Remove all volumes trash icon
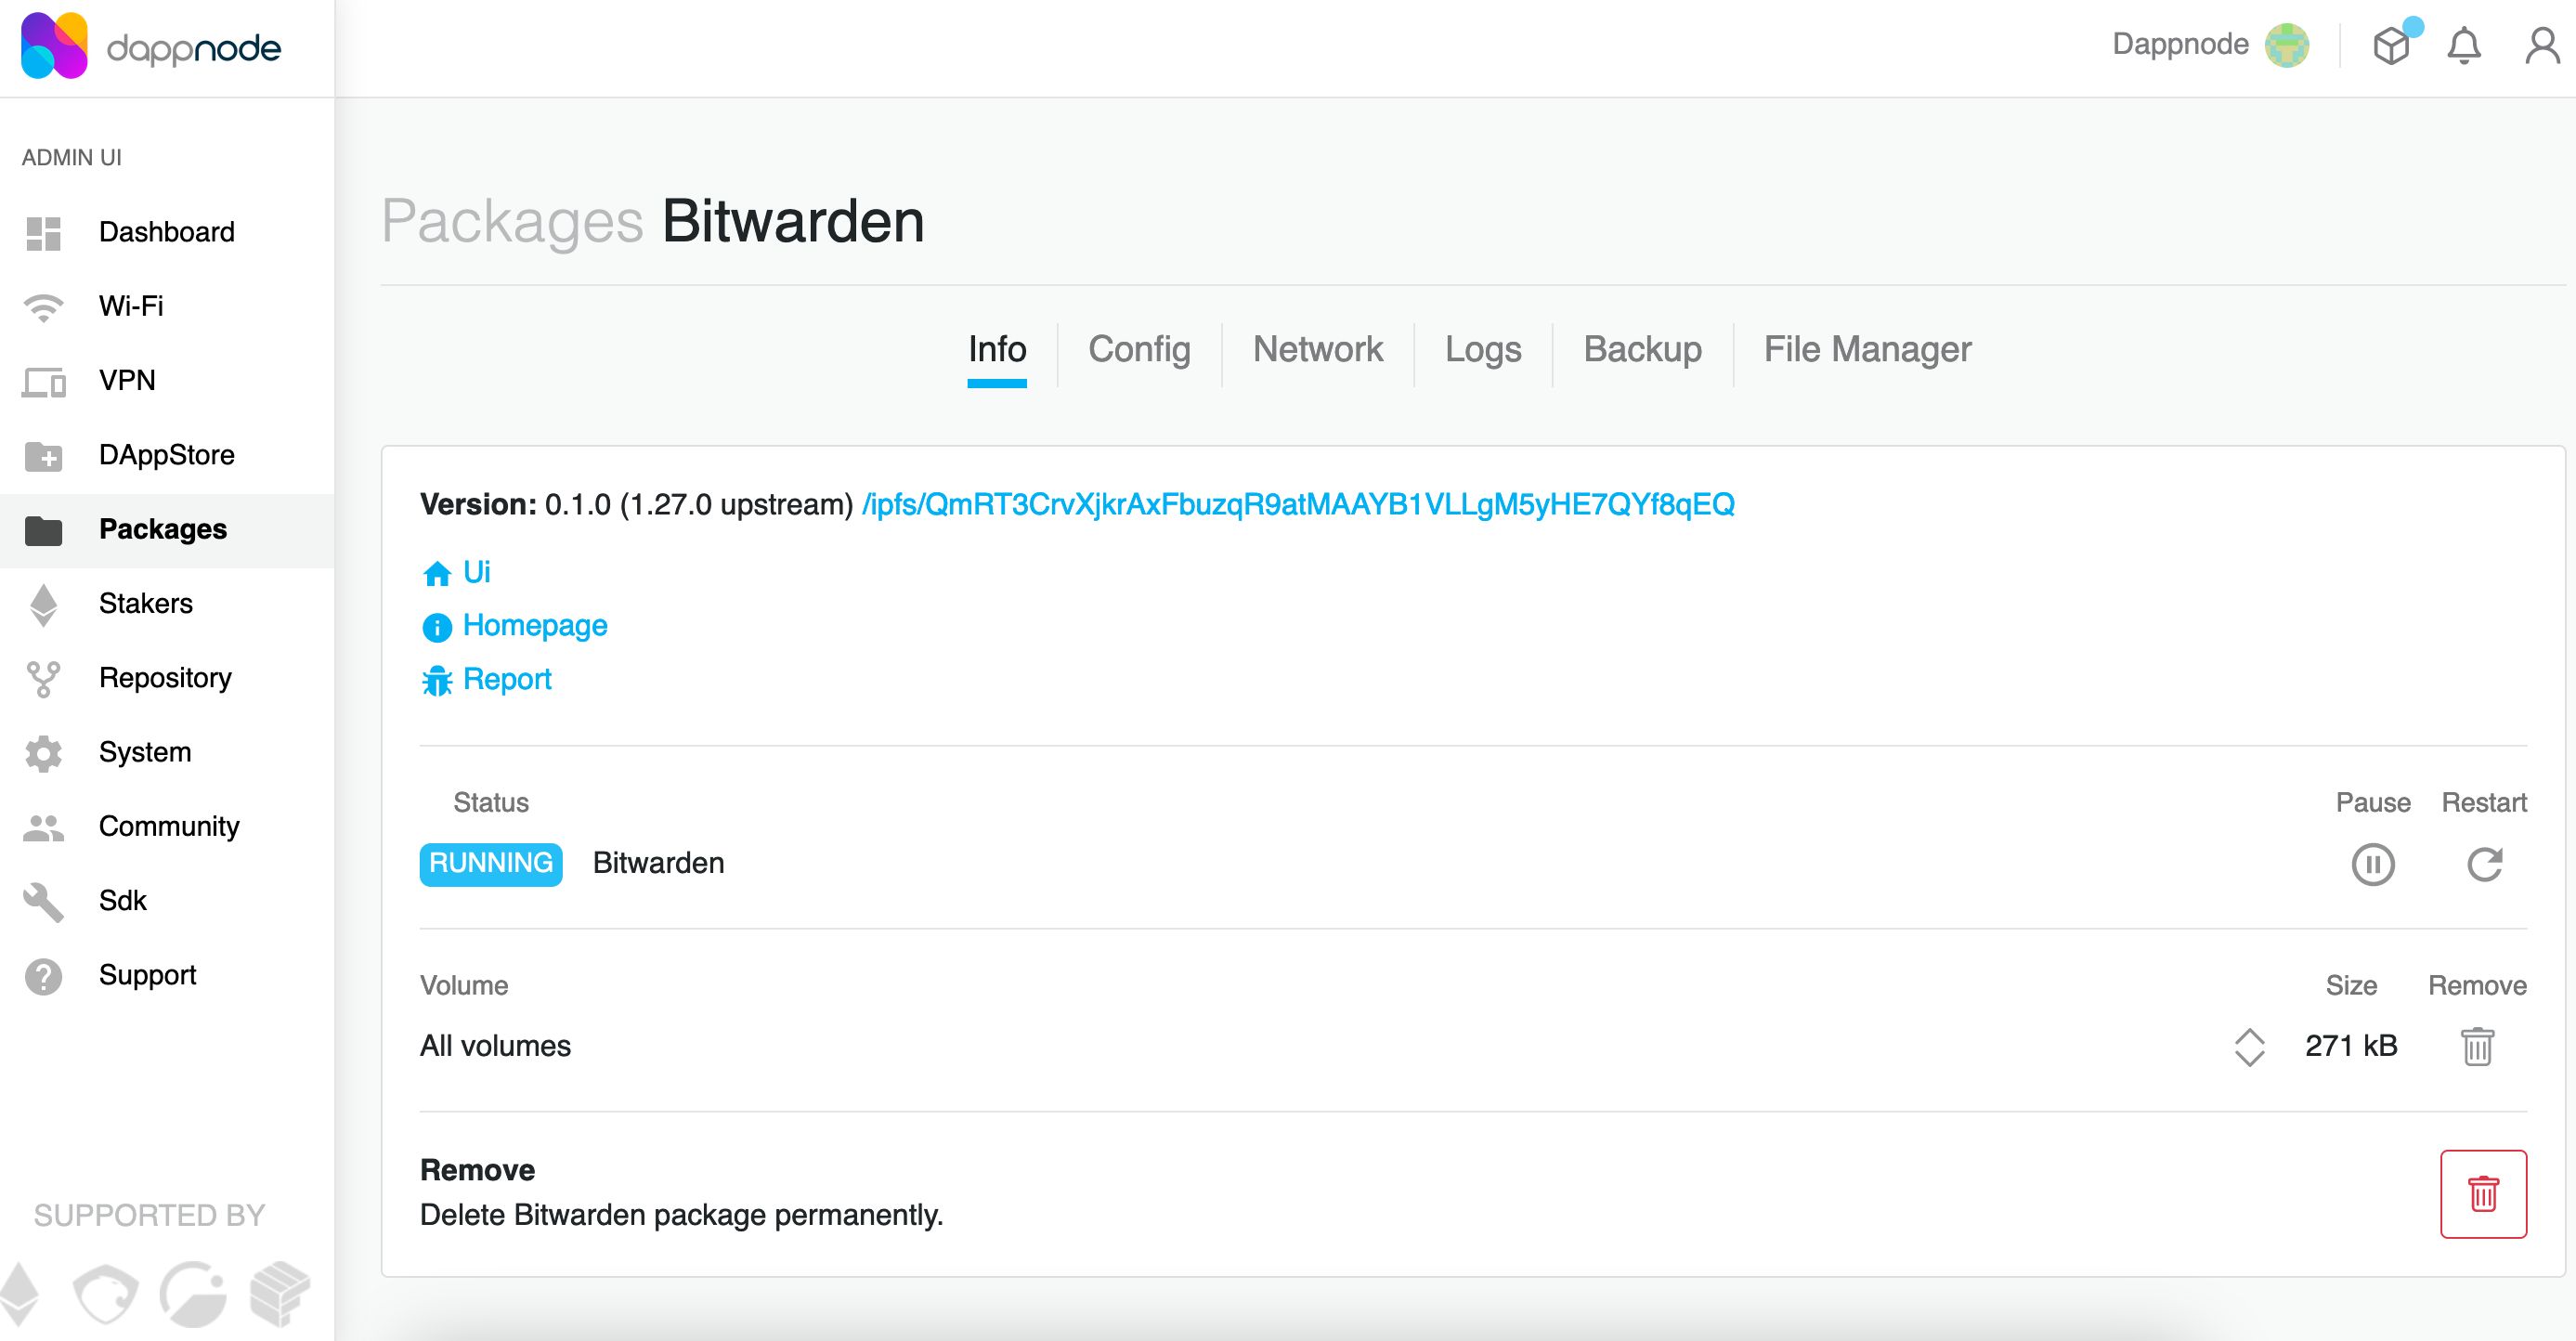 point(2478,1047)
